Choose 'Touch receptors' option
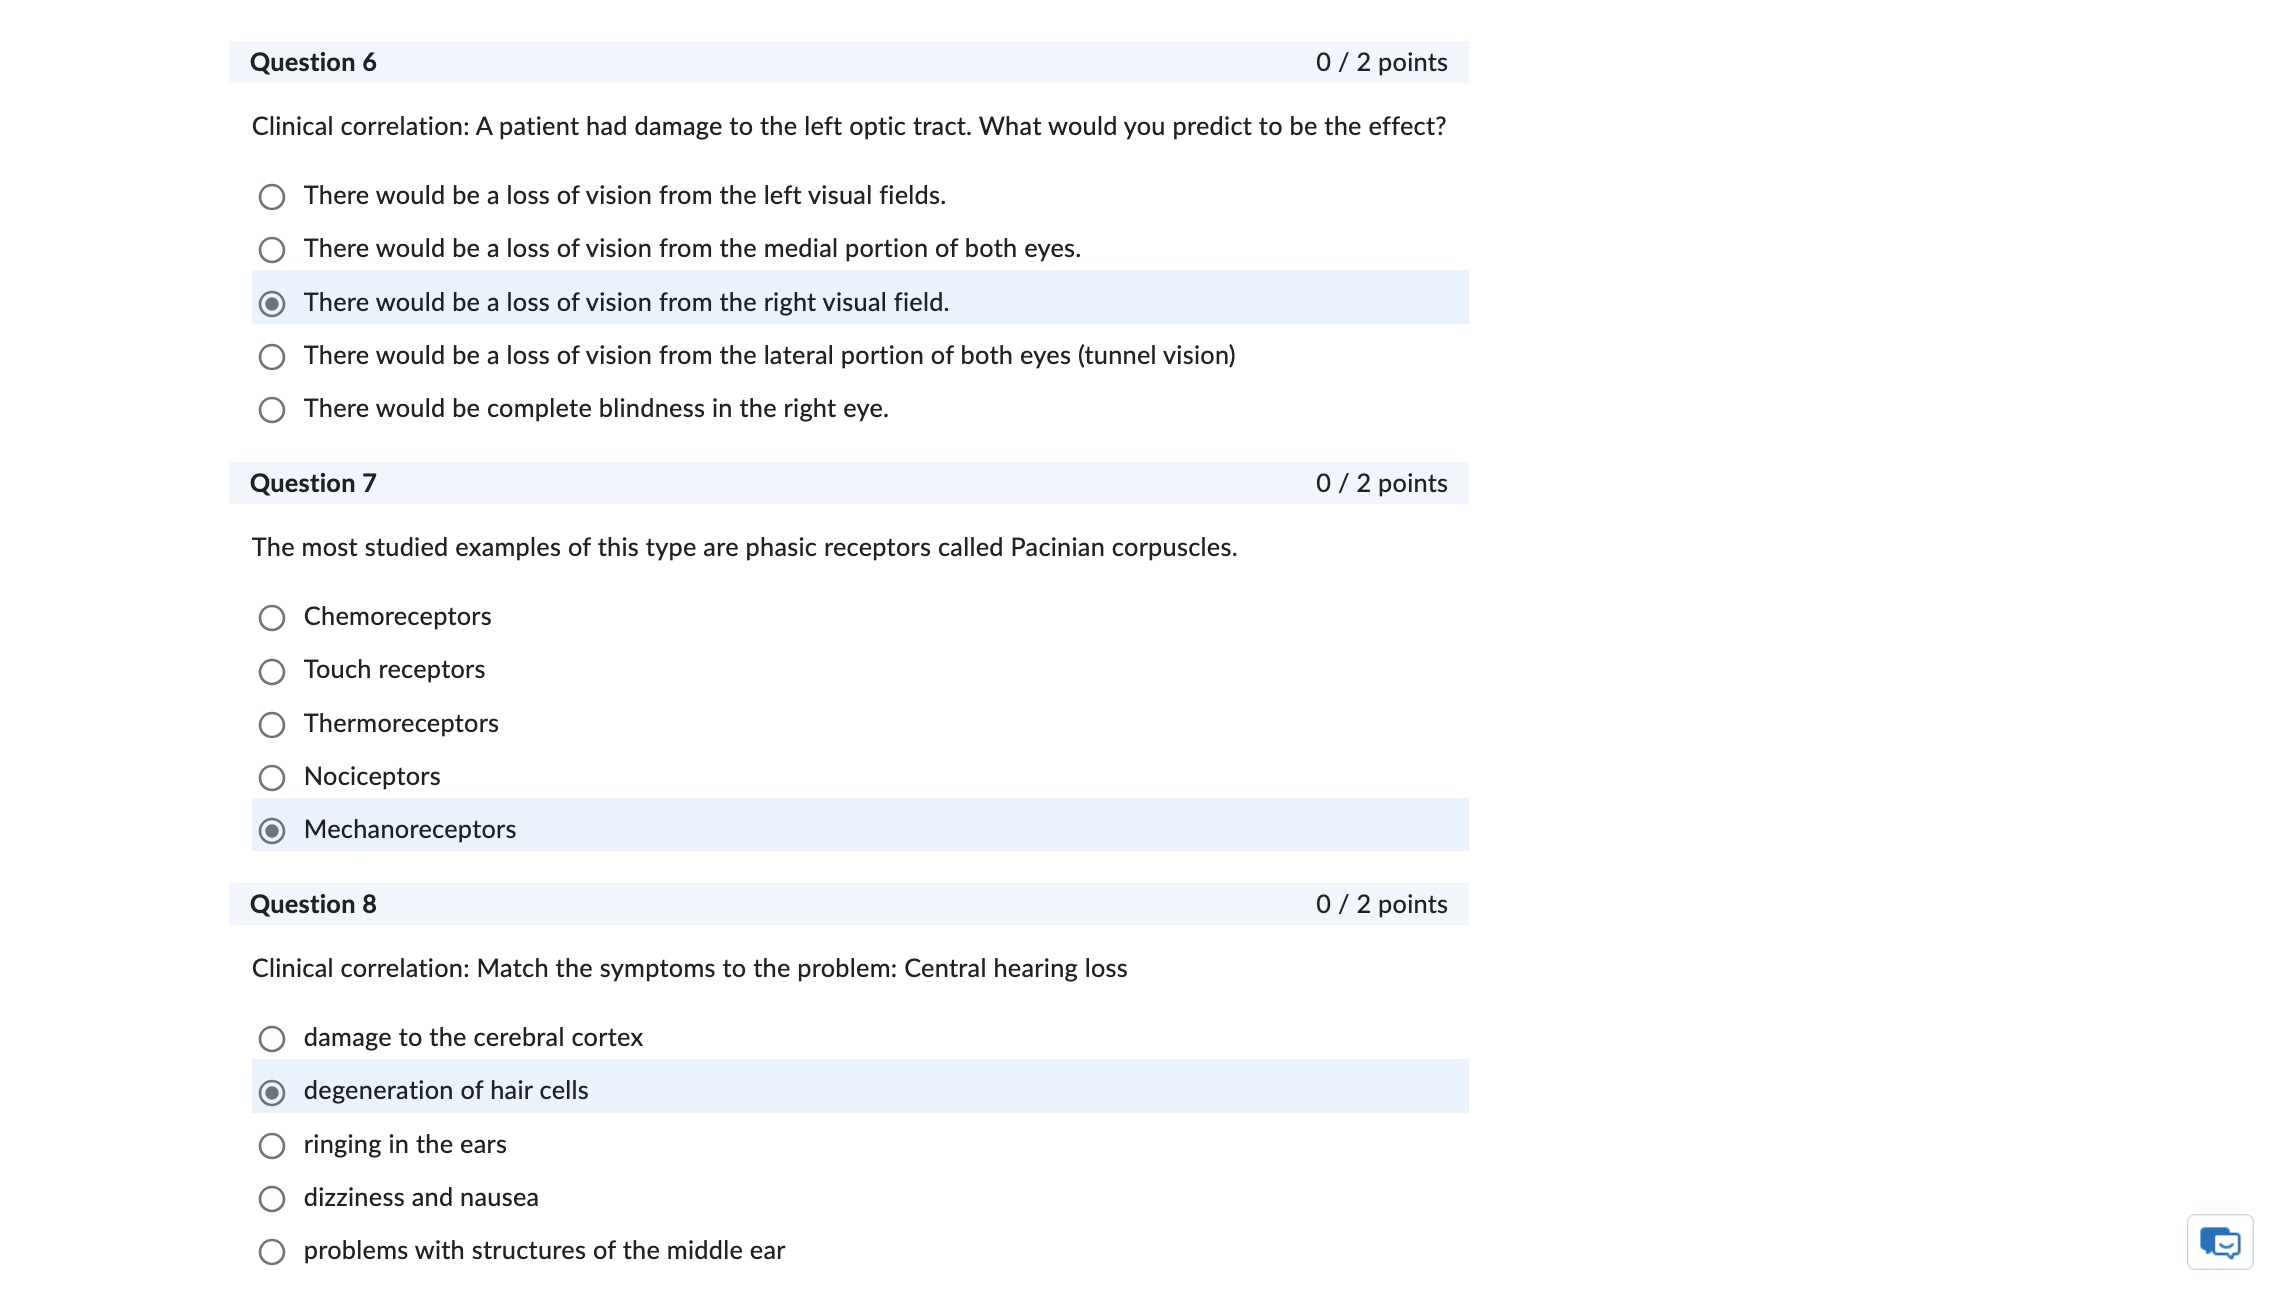This screenshot has height=1297, width=2288. tap(271, 671)
